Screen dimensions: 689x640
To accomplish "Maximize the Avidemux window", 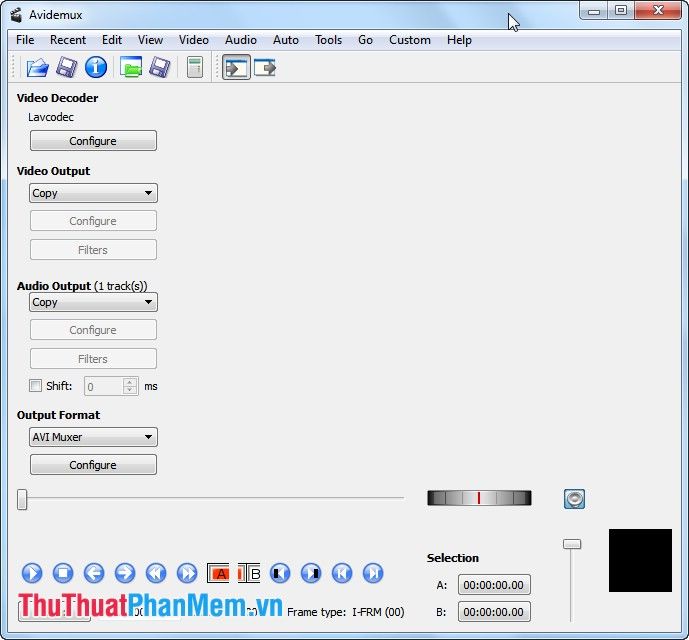I will tap(621, 11).
